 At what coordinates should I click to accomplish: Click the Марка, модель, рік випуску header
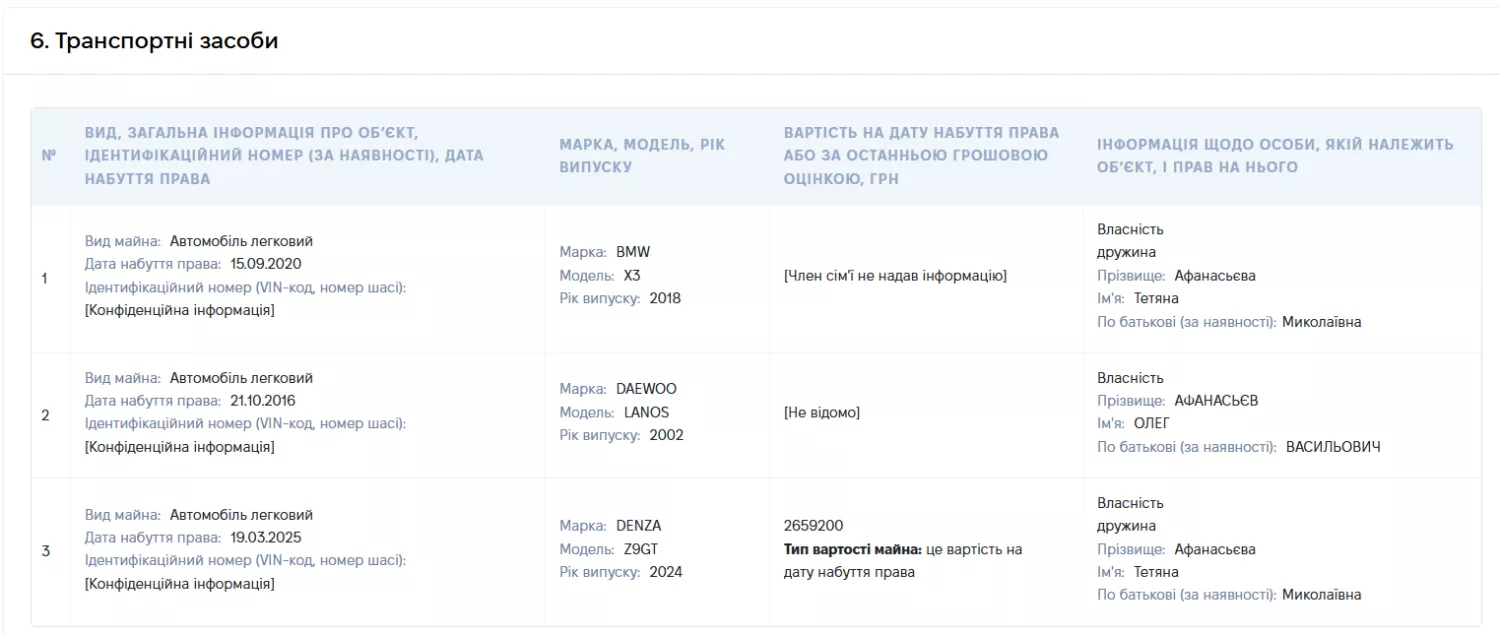click(643, 156)
